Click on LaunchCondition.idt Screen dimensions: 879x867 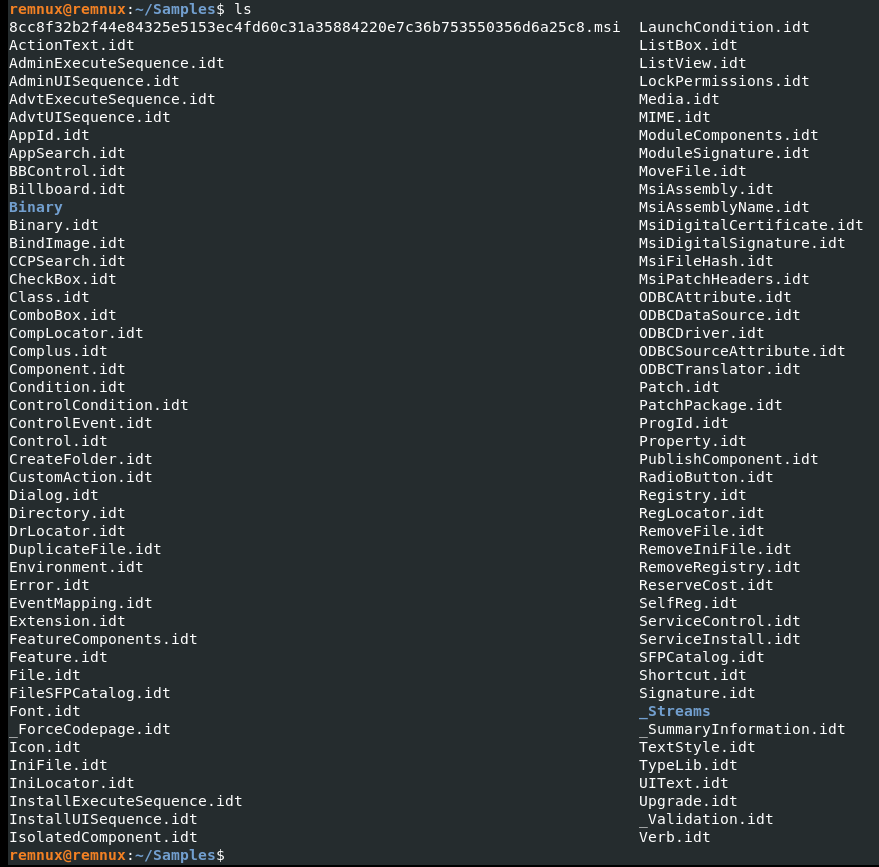[724, 27]
